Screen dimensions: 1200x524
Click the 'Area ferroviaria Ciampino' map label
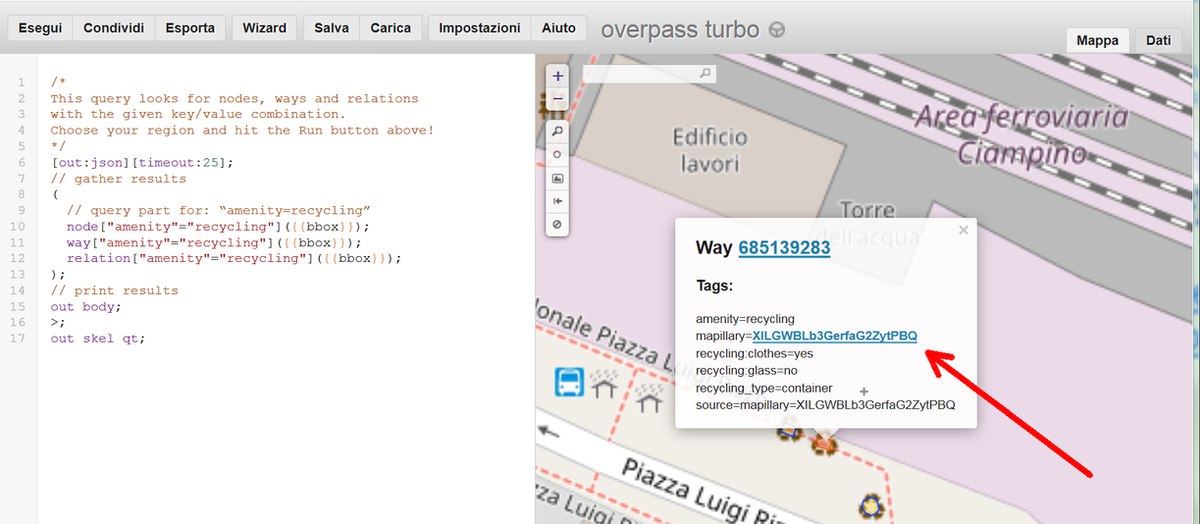[x=1022, y=135]
